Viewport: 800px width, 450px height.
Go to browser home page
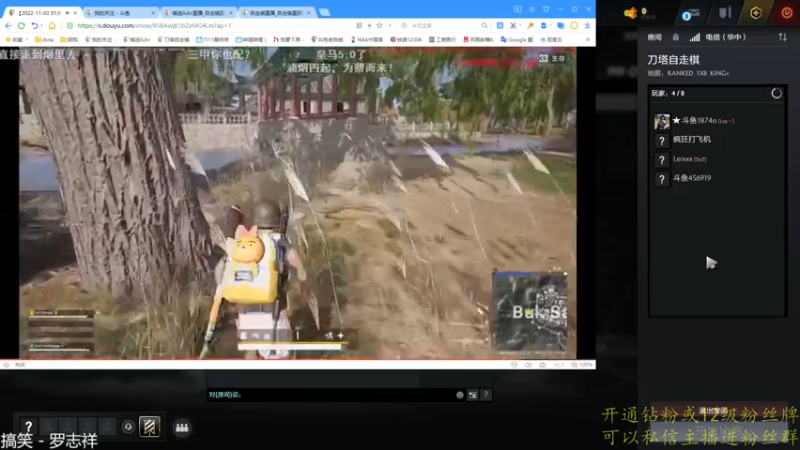tap(52, 26)
